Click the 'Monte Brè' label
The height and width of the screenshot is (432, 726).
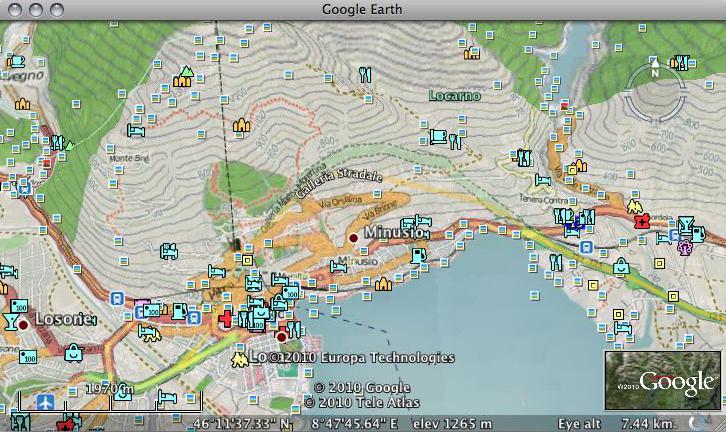[129, 158]
